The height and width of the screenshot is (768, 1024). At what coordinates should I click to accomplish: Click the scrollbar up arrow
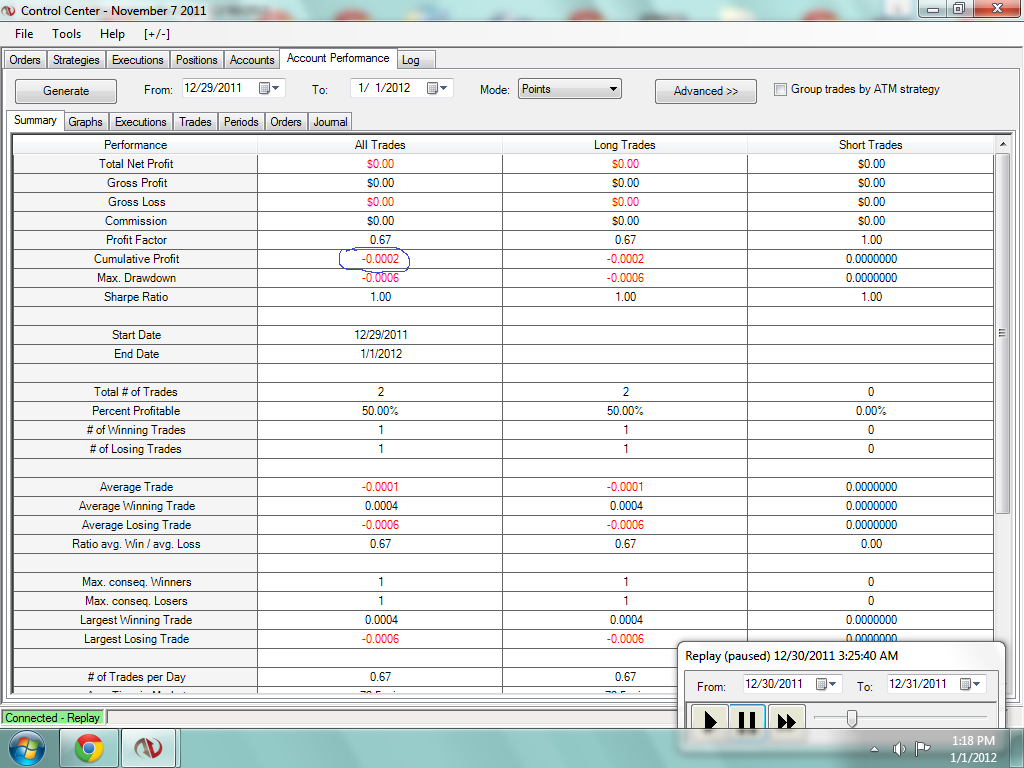[1002, 144]
